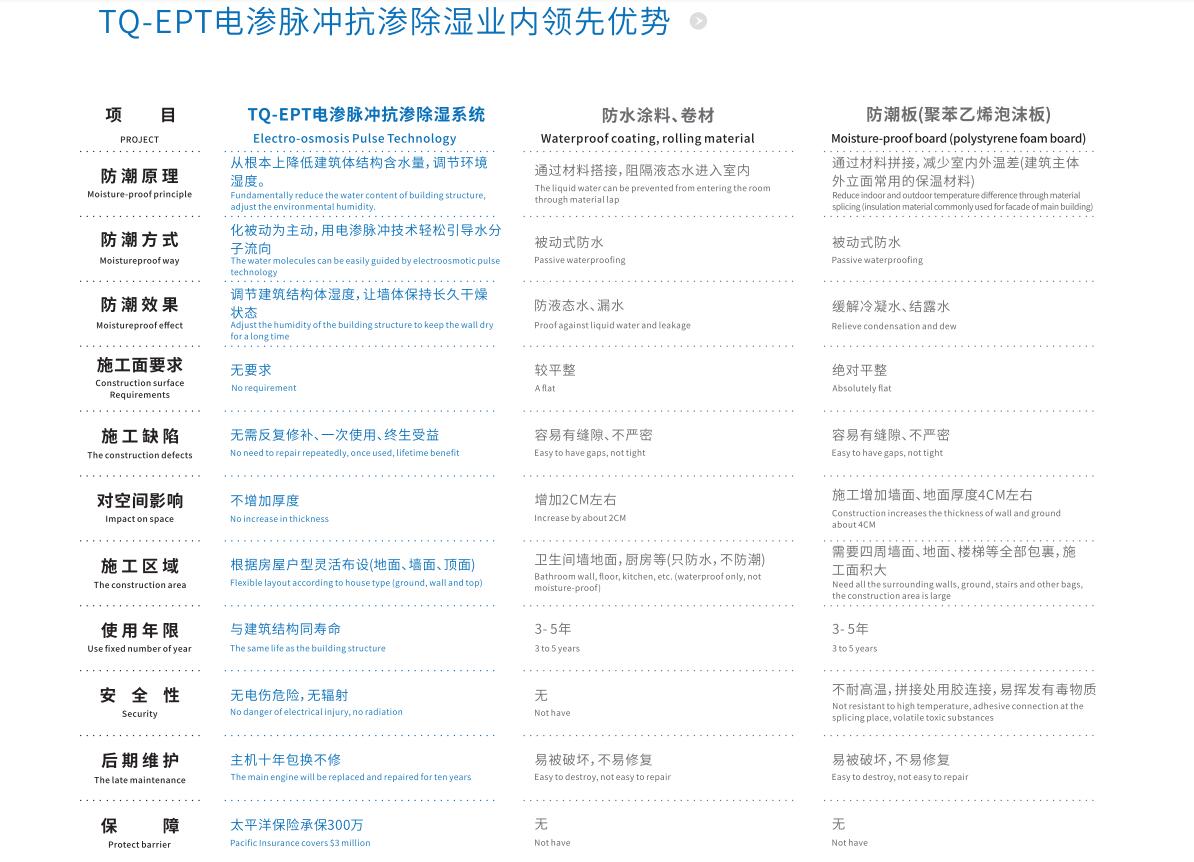Click cell '增加2CM左右'

pos(576,500)
